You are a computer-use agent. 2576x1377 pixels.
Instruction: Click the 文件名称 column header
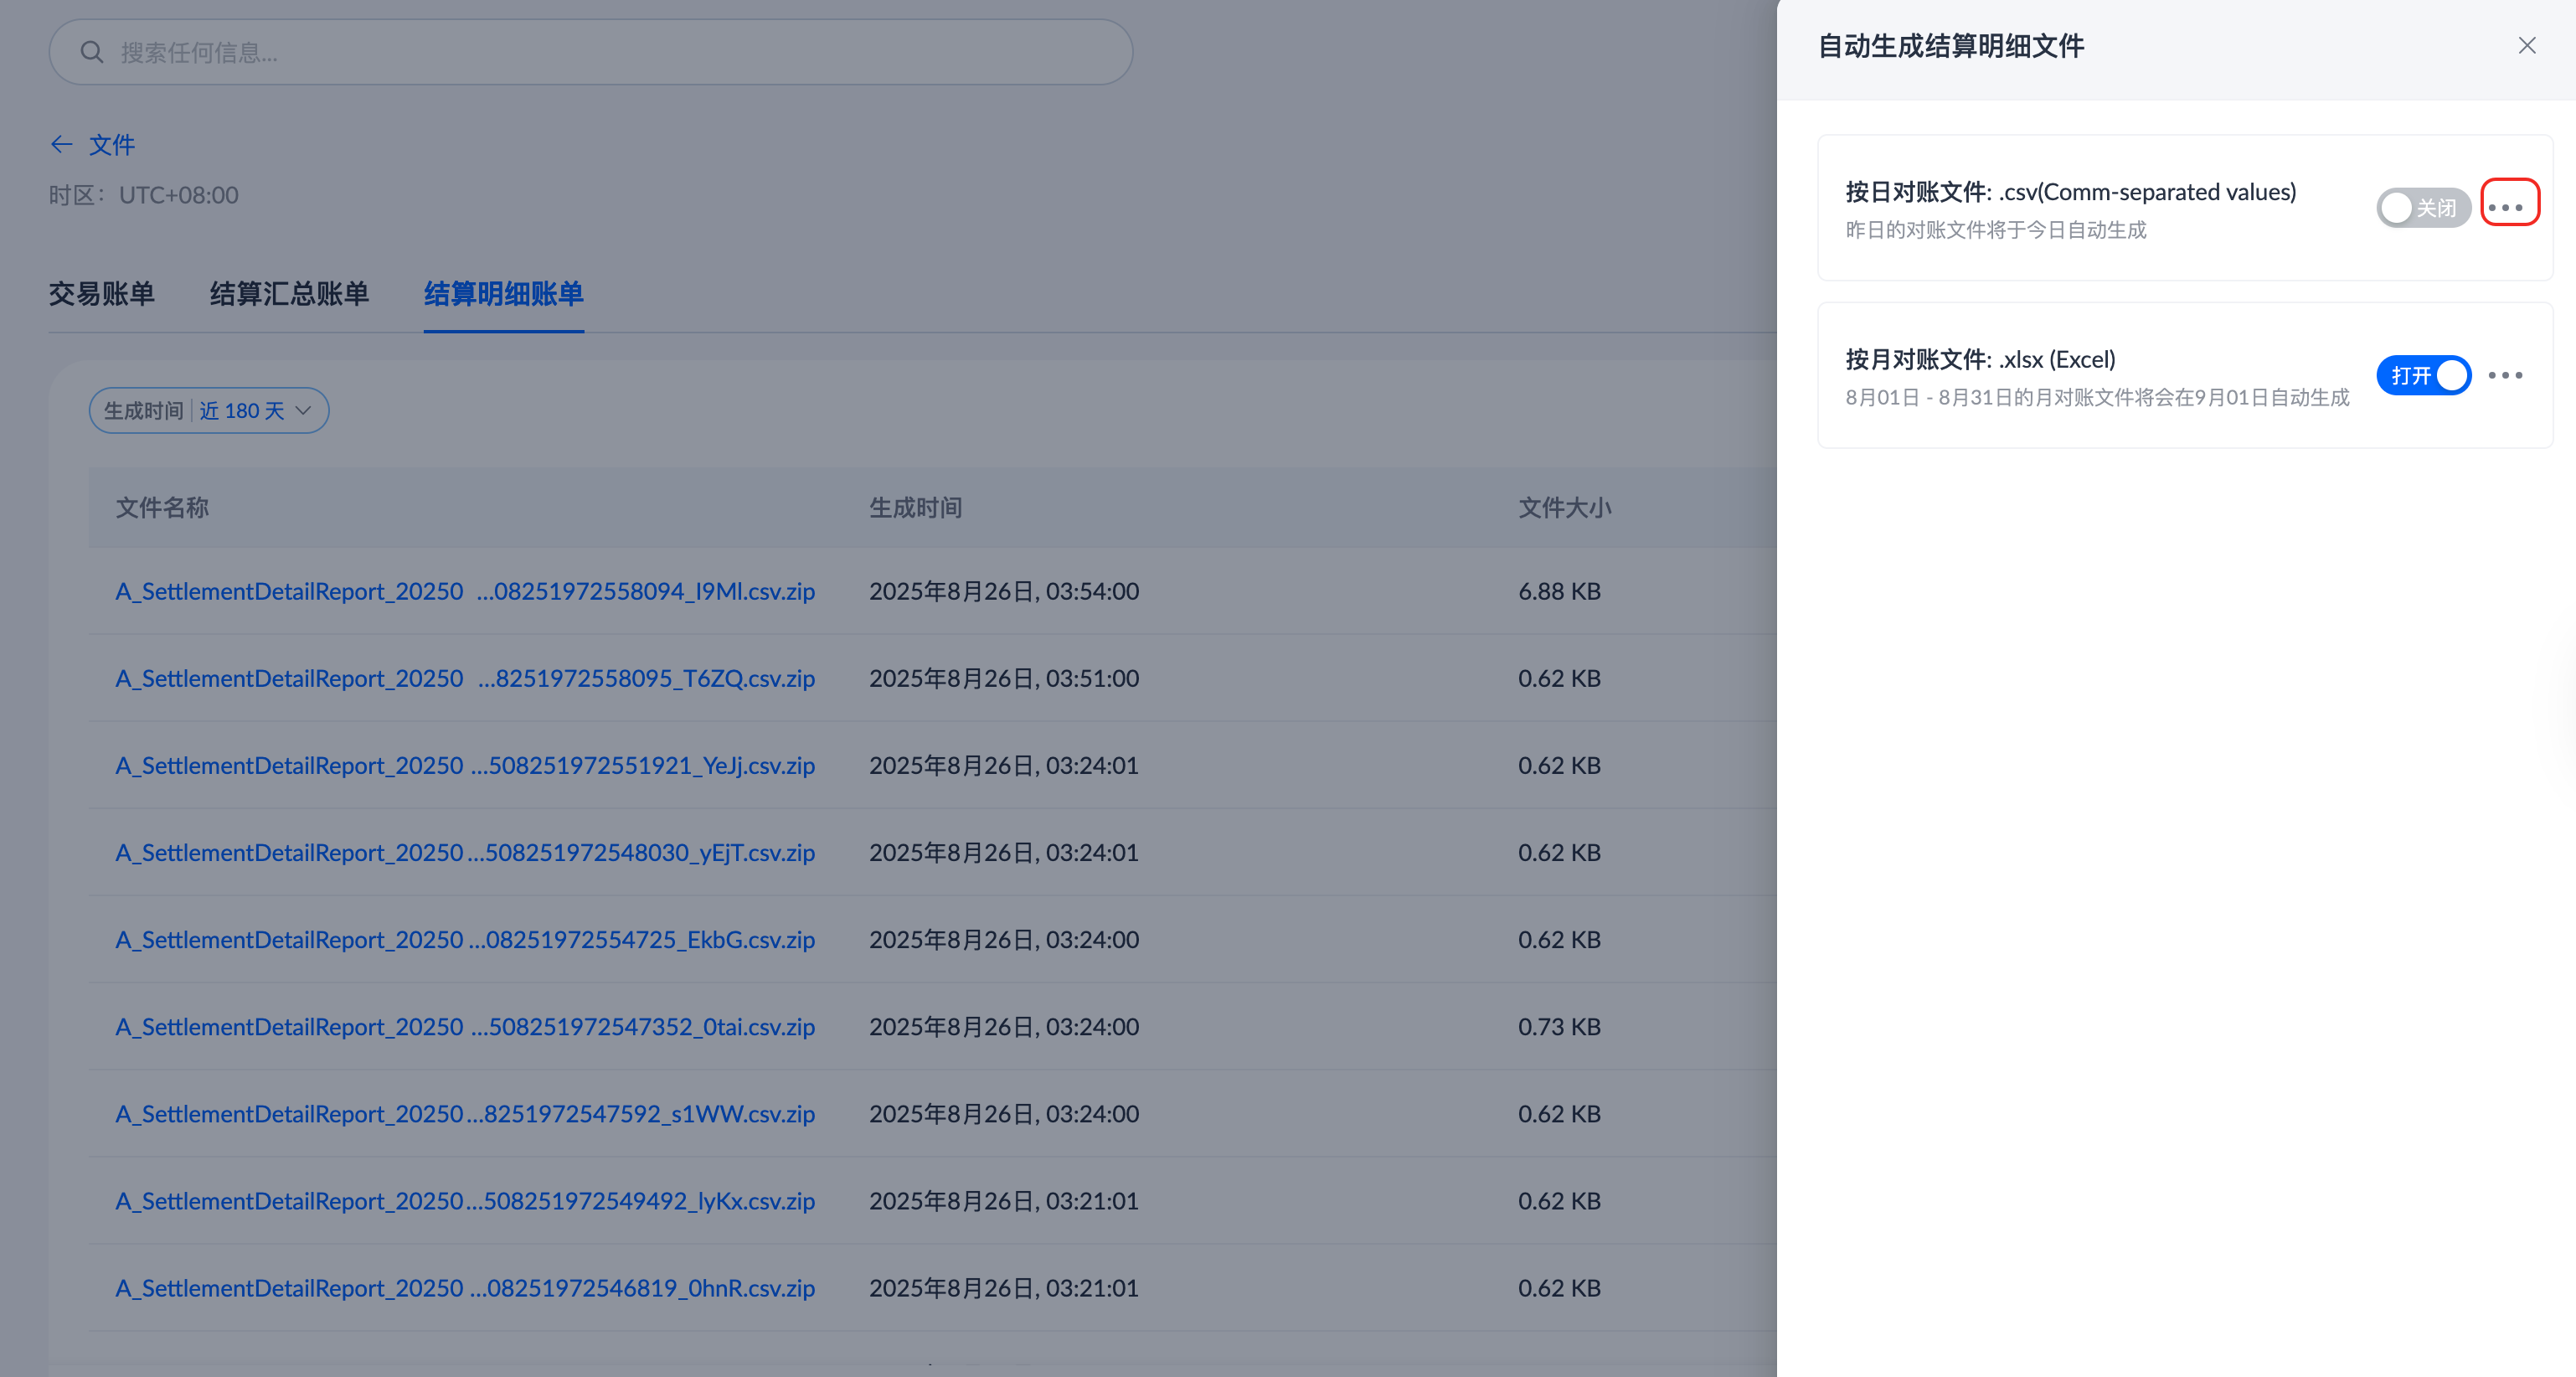[x=162, y=508]
